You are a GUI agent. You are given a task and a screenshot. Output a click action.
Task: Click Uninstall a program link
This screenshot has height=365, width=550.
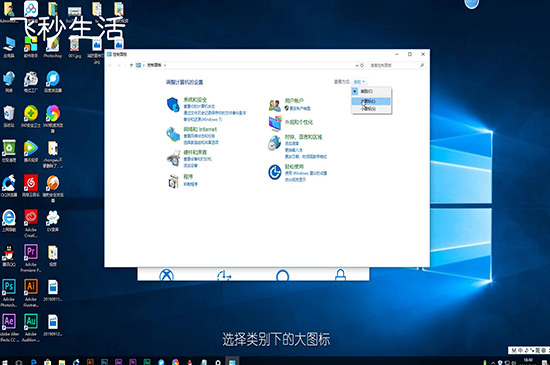coord(190,184)
